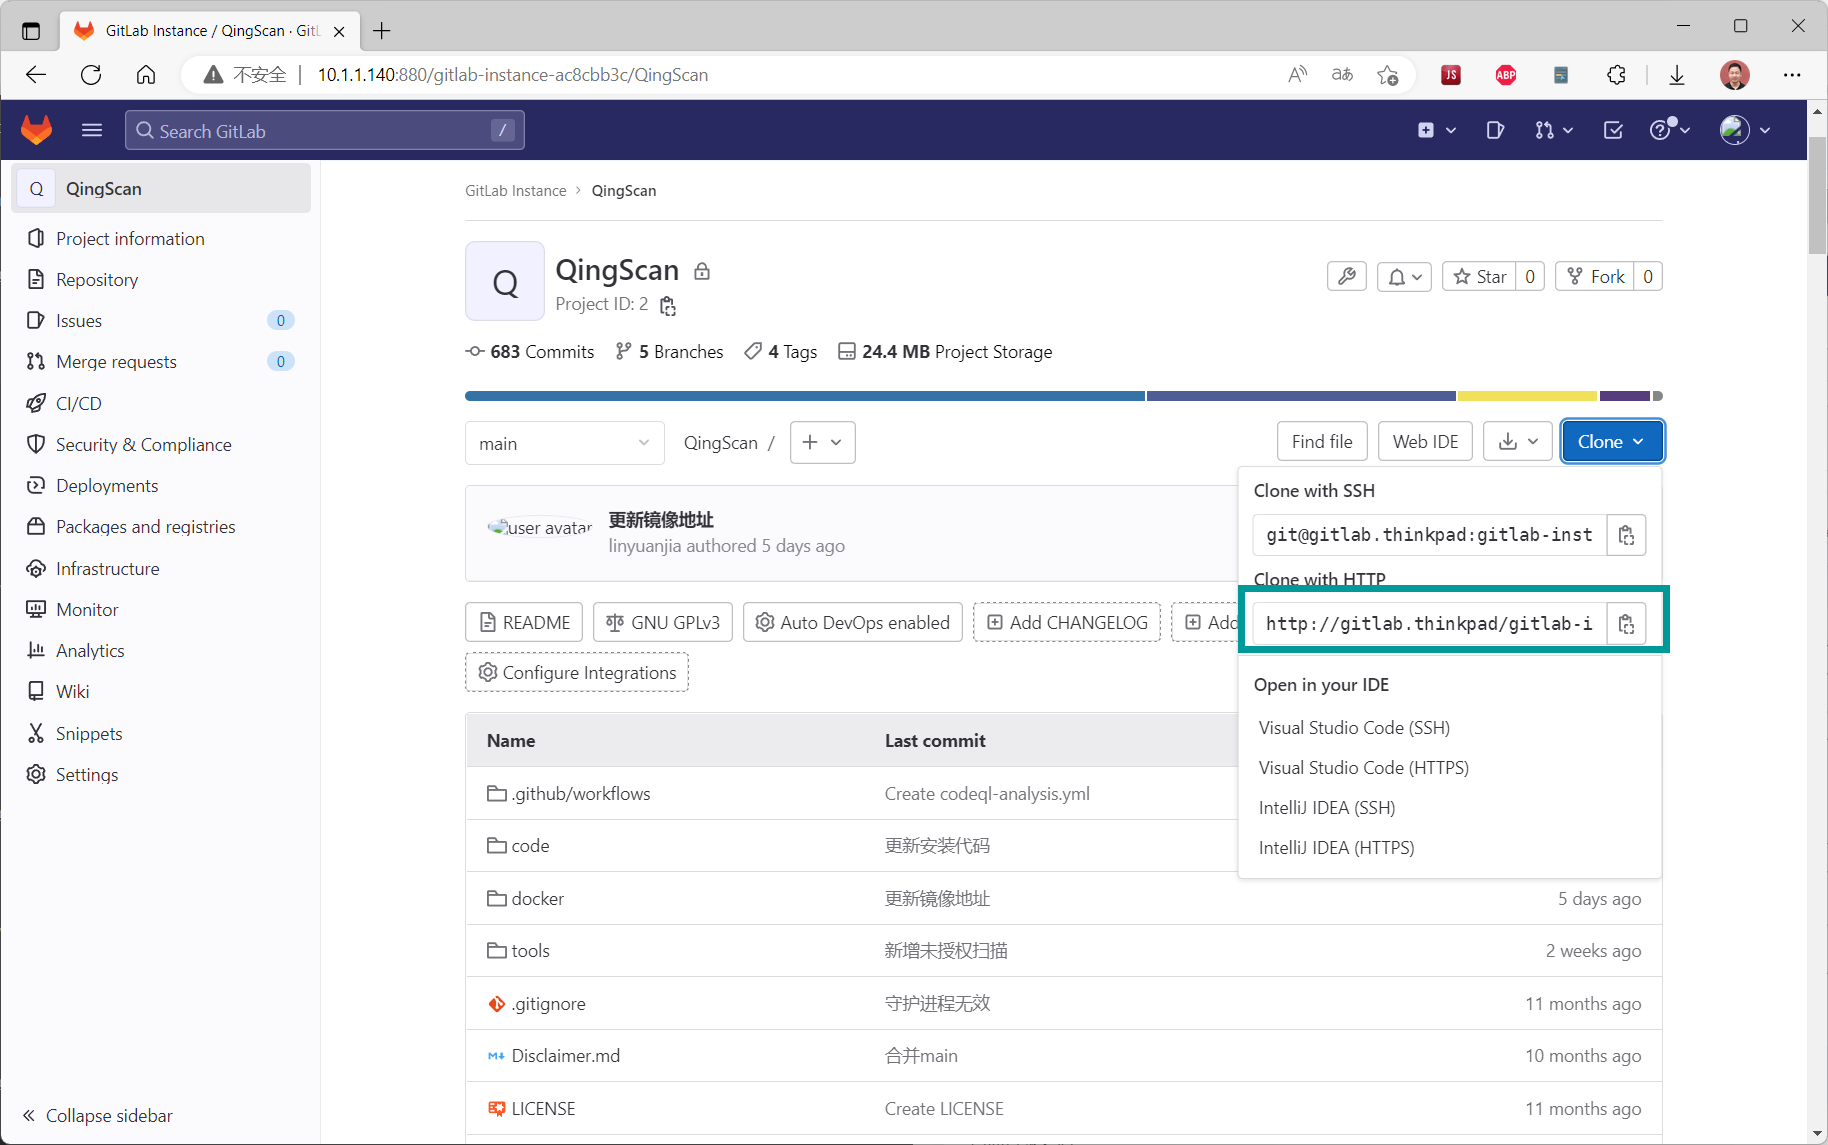Go to browser home page icon
The width and height of the screenshot is (1828, 1145).
146,75
